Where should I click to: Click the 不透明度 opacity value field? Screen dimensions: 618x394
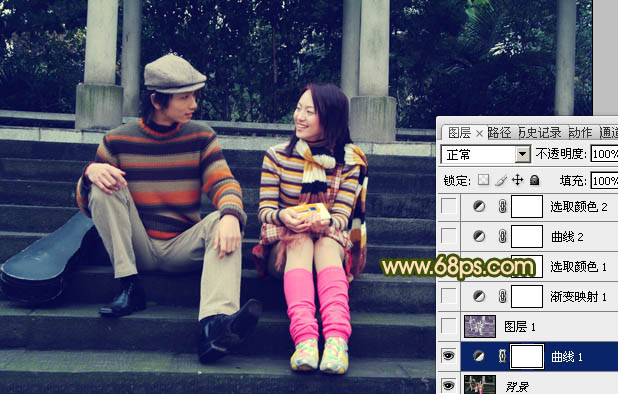click(604, 154)
